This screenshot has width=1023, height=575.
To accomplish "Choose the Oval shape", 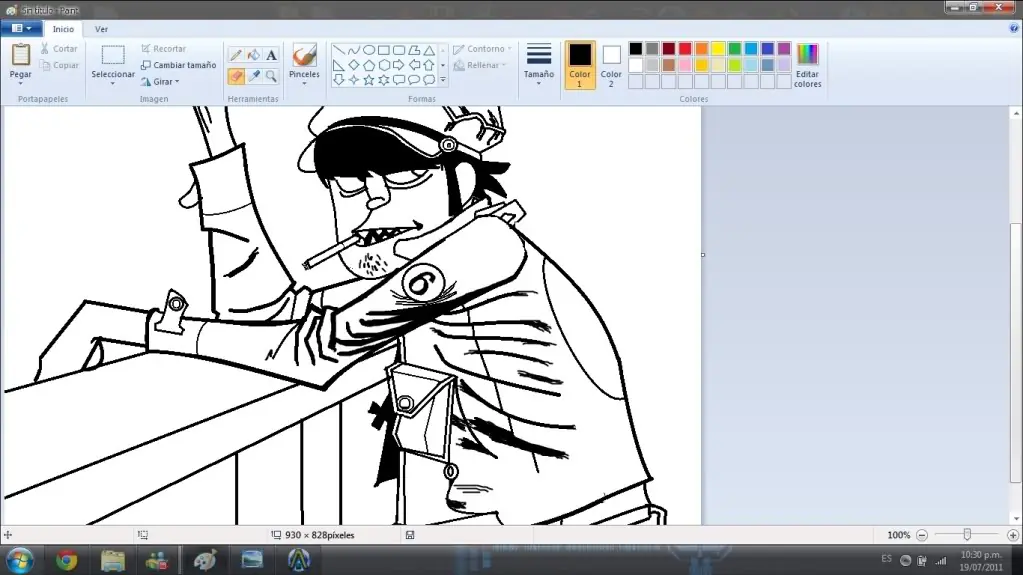I will [x=369, y=50].
